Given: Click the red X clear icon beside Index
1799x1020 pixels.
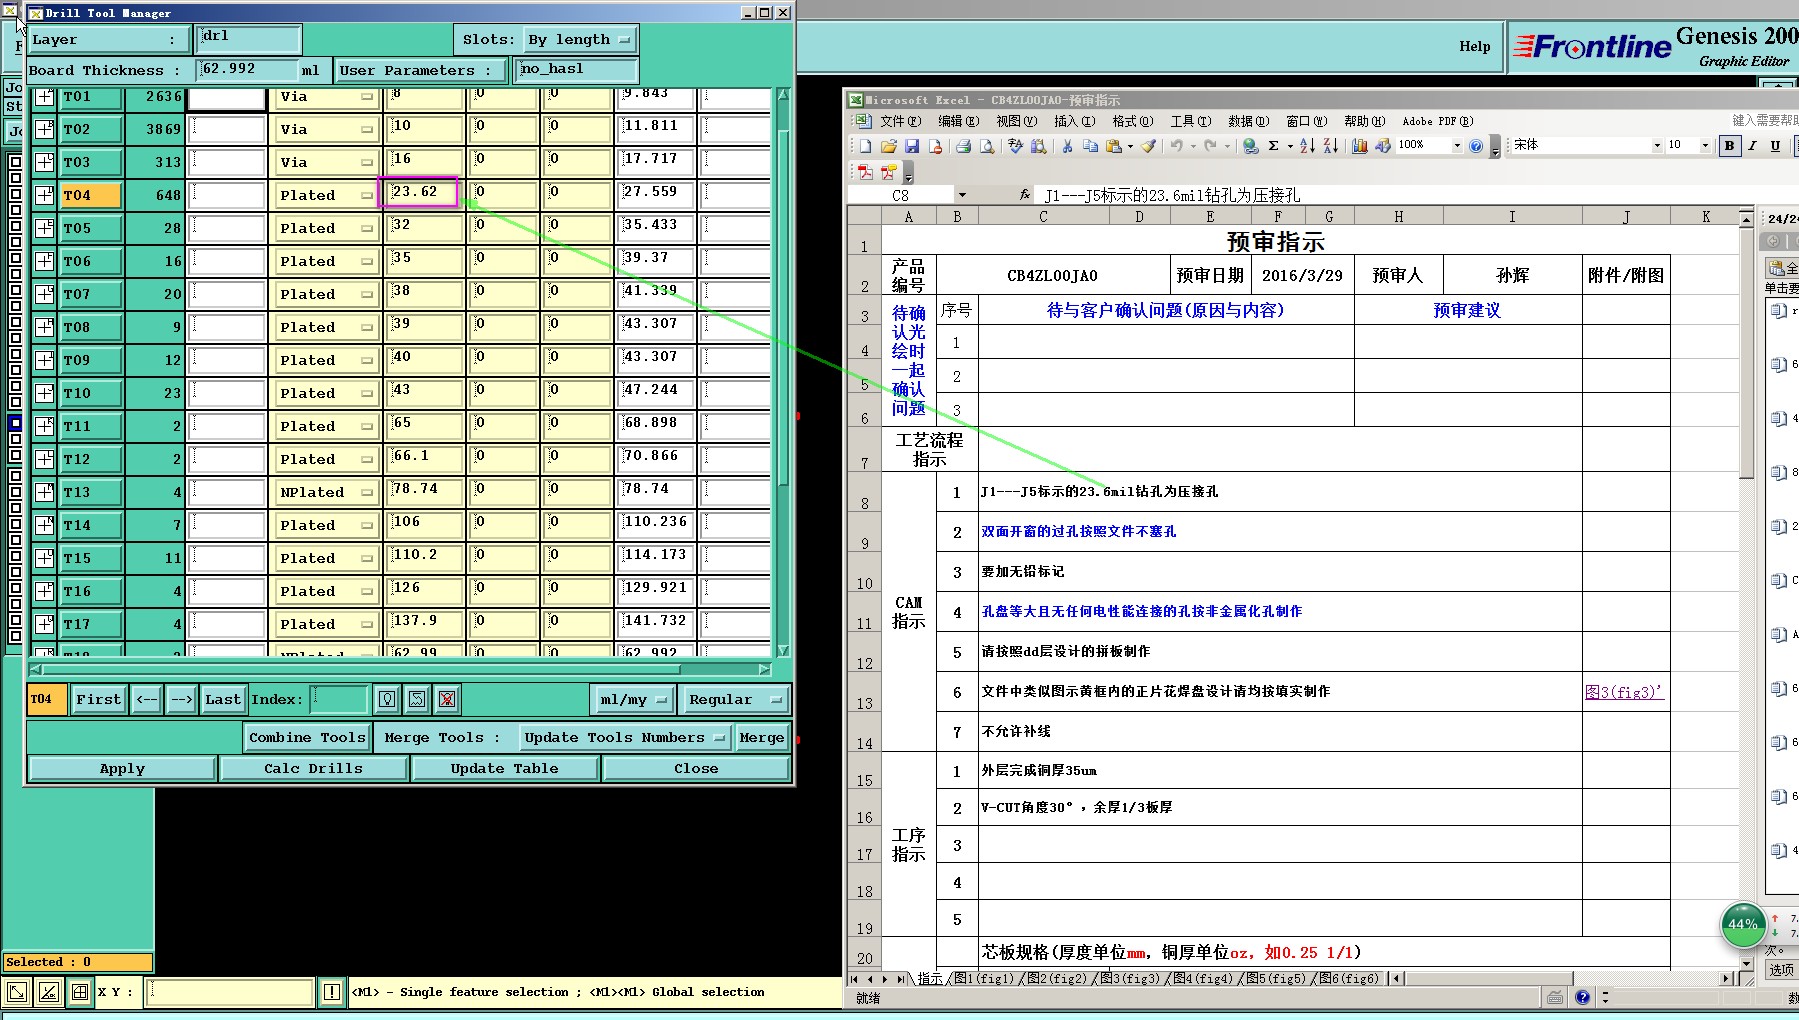Looking at the screenshot, I should [447, 699].
